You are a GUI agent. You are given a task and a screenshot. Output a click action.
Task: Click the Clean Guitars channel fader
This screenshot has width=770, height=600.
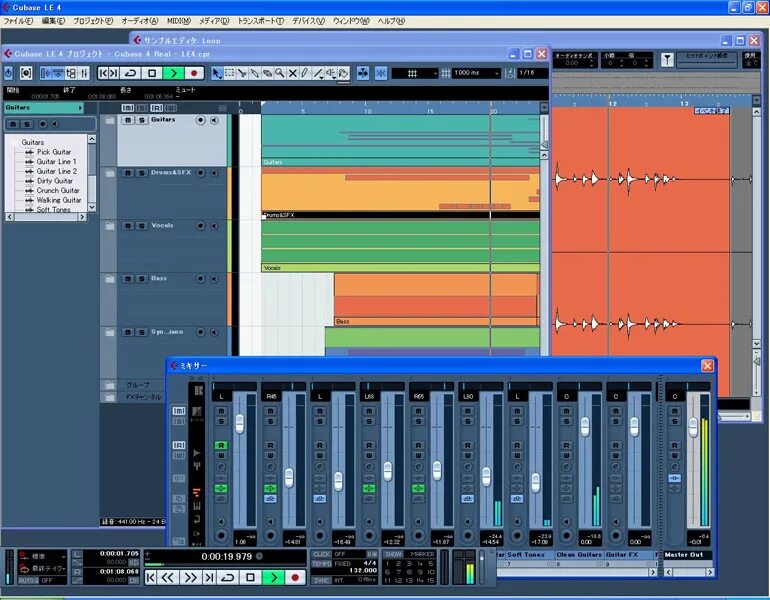[585, 426]
